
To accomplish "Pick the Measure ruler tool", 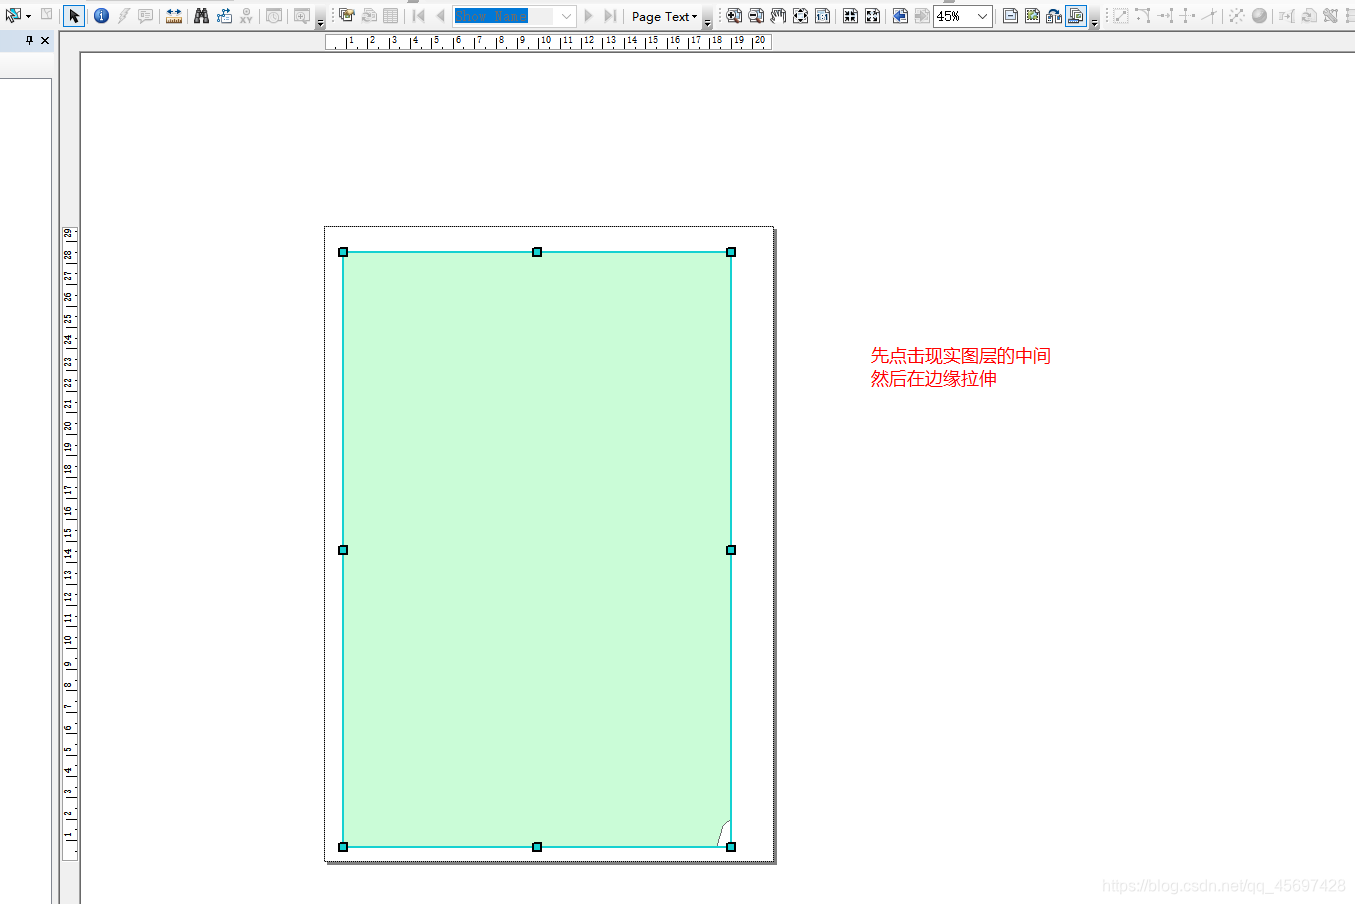I will tap(174, 16).
